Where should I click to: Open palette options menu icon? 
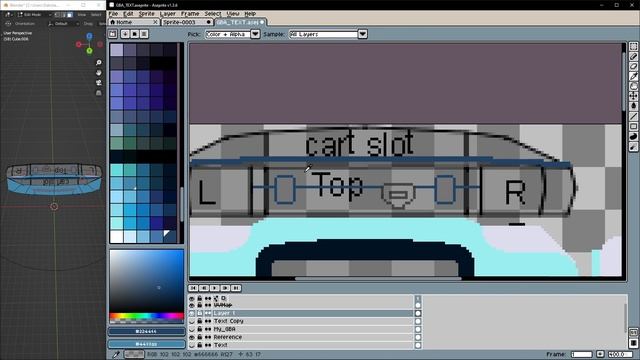click(x=144, y=34)
